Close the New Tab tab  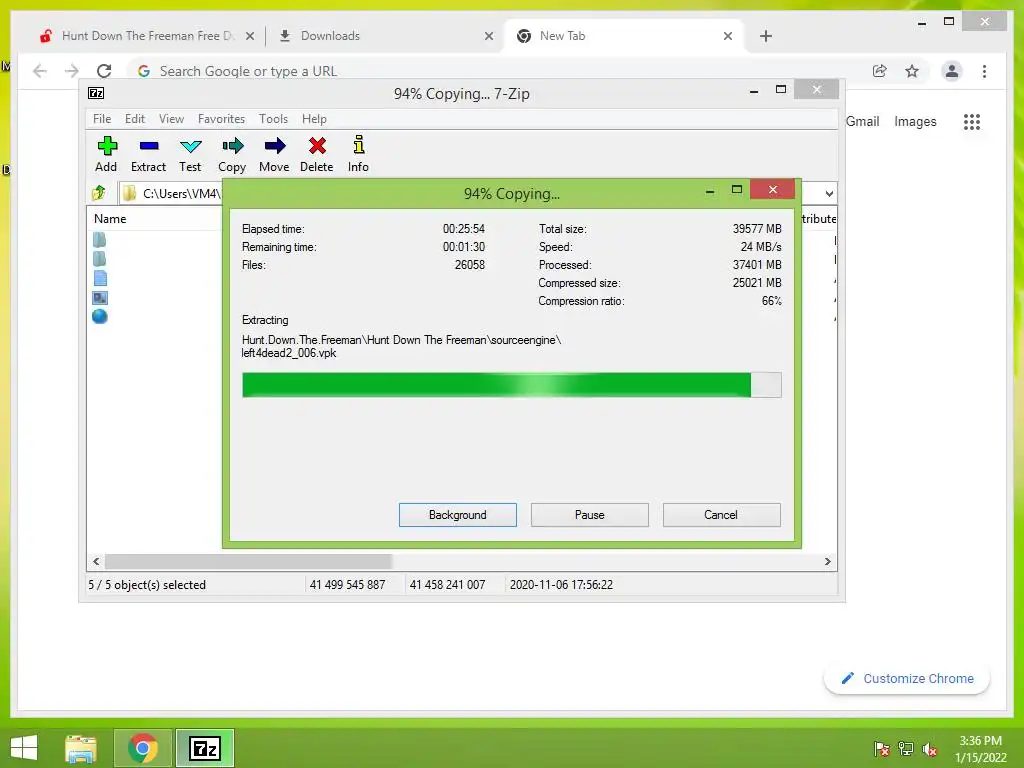pos(728,36)
